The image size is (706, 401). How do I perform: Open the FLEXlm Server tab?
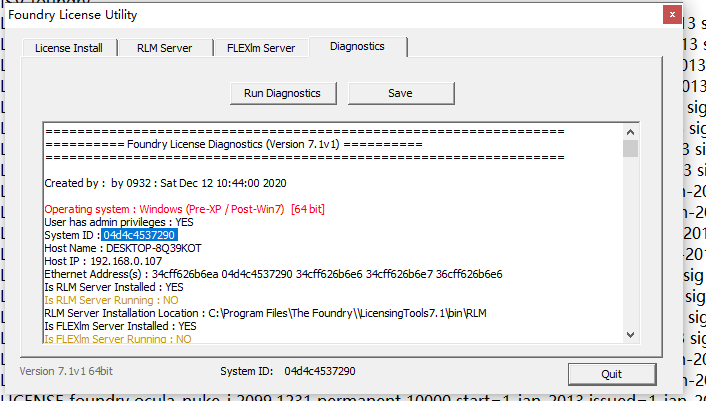click(261, 48)
